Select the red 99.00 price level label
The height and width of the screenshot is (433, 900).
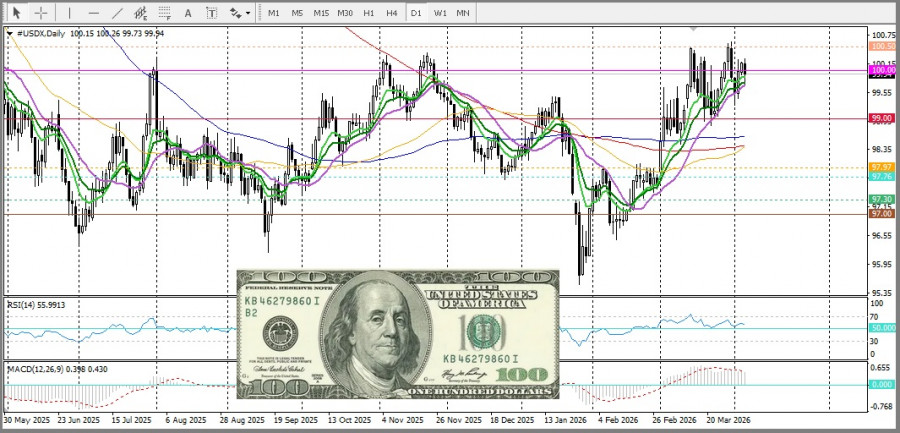tap(882, 118)
